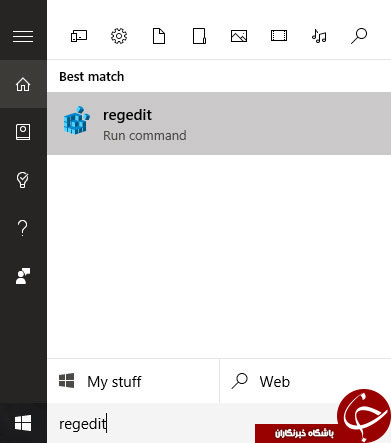This screenshot has height=443, width=391.
Task: Filter results by Documents
Action: [x=159, y=36]
